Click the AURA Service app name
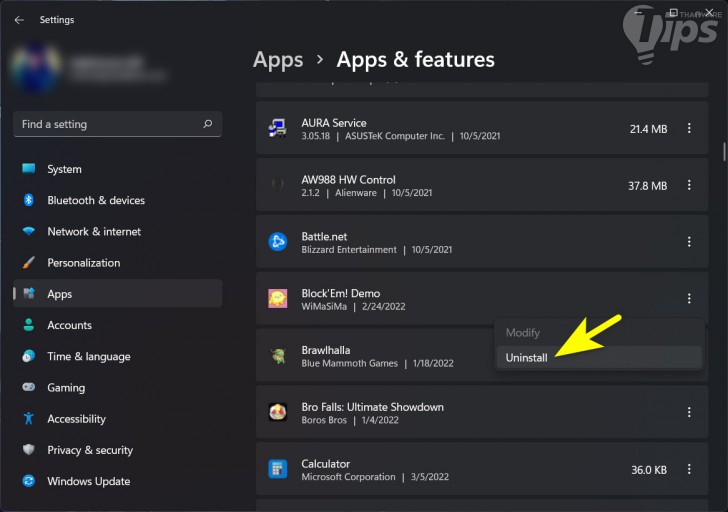Viewport: 728px width, 512px height. 334,123
